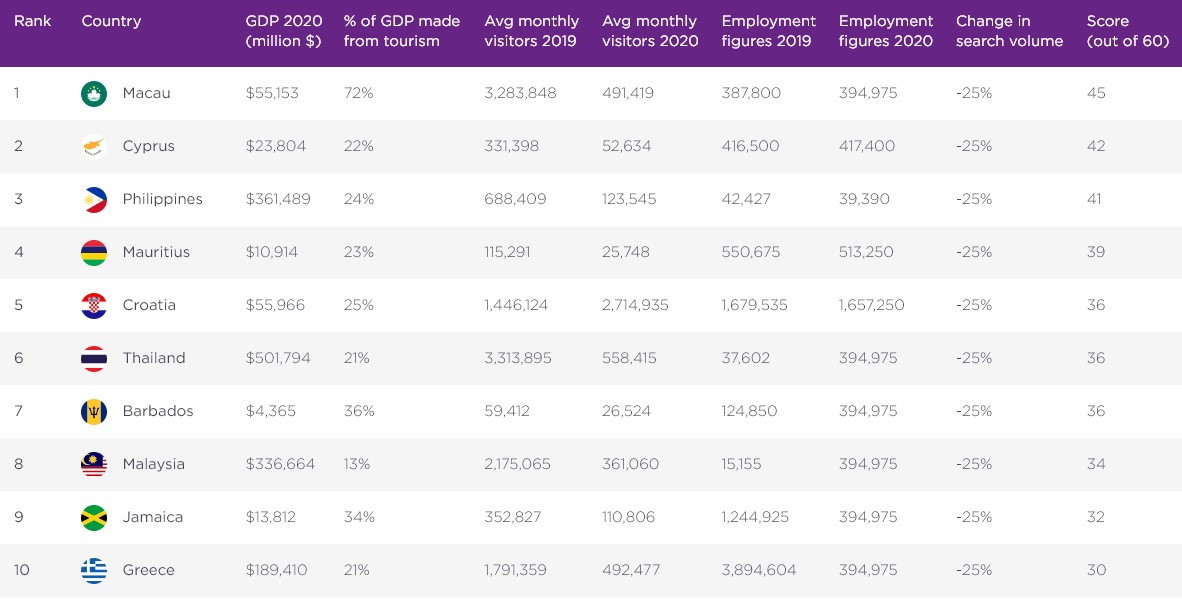Click the Philippines flag icon
This screenshot has height=602, width=1182.
(x=94, y=199)
